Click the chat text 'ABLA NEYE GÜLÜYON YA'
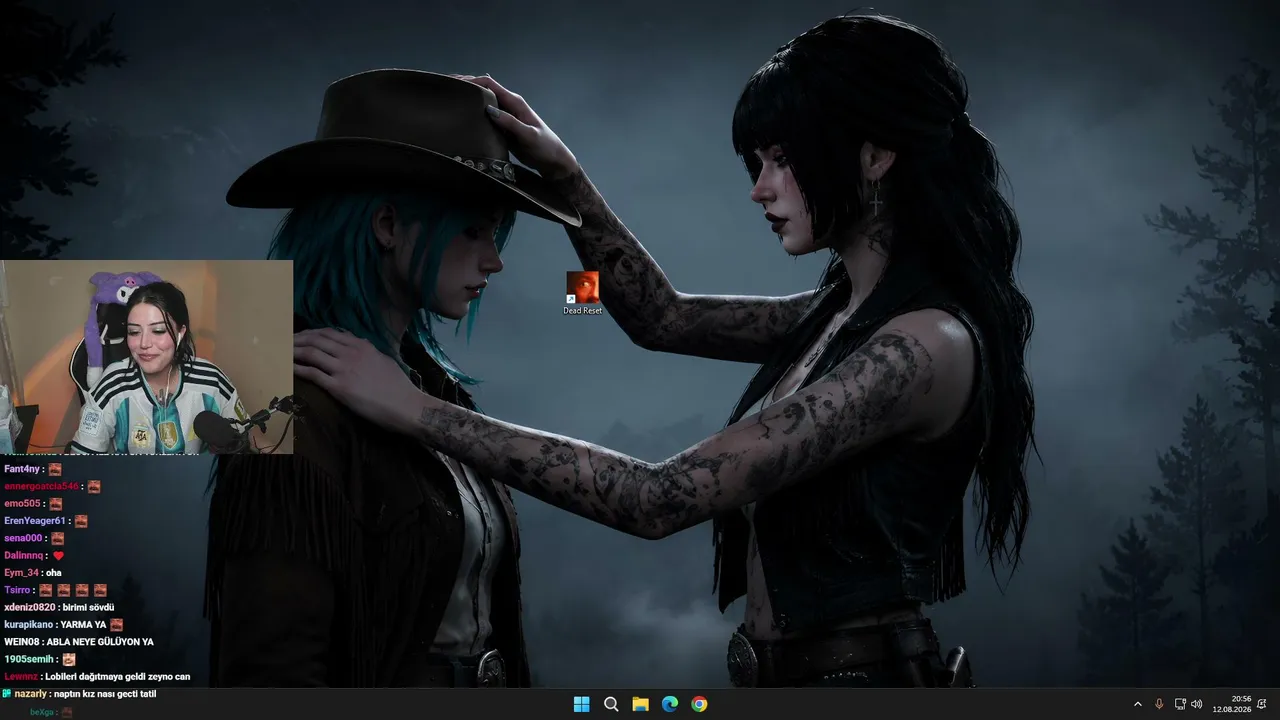 pyautogui.click(x=100, y=642)
